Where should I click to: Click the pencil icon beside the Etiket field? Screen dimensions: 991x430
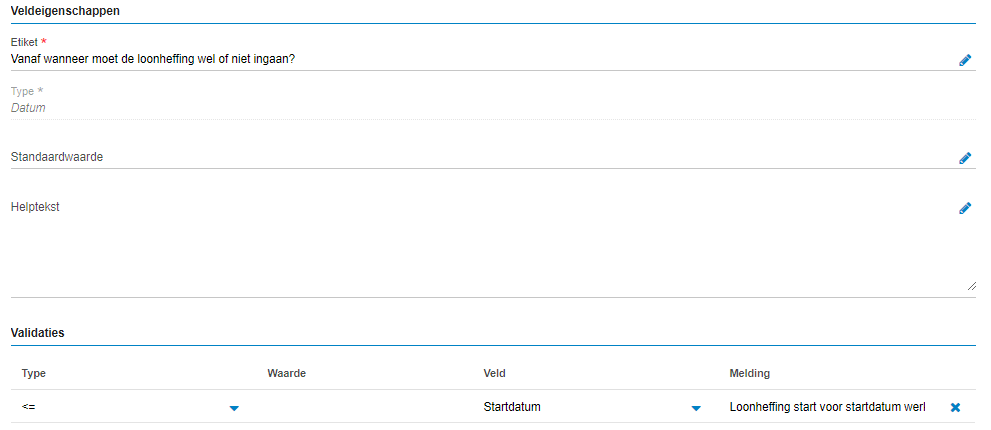coord(965,60)
